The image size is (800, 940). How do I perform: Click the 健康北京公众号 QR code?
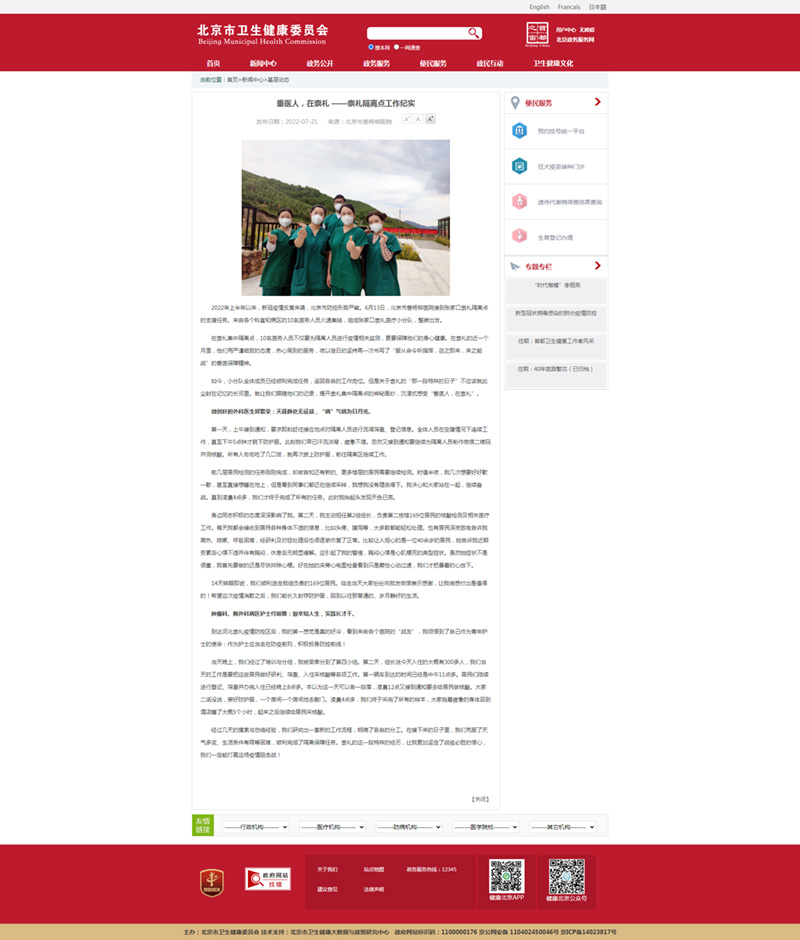(x=567, y=876)
